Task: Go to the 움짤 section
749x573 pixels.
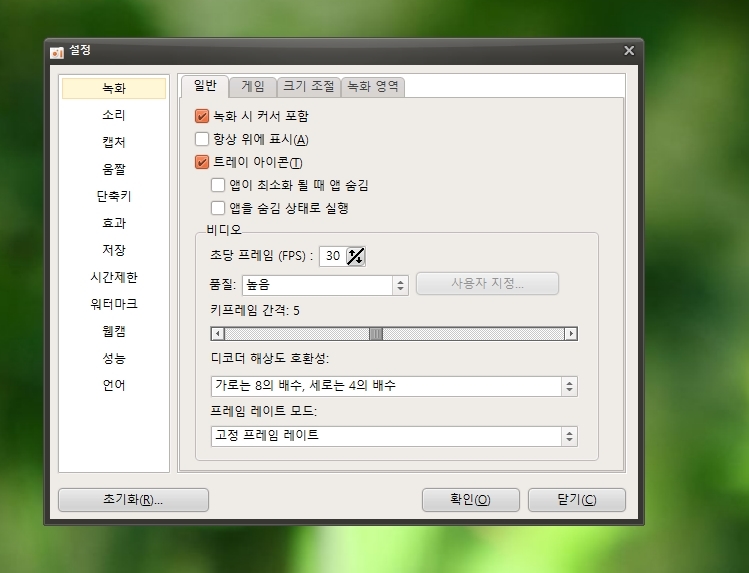Action: 114,169
